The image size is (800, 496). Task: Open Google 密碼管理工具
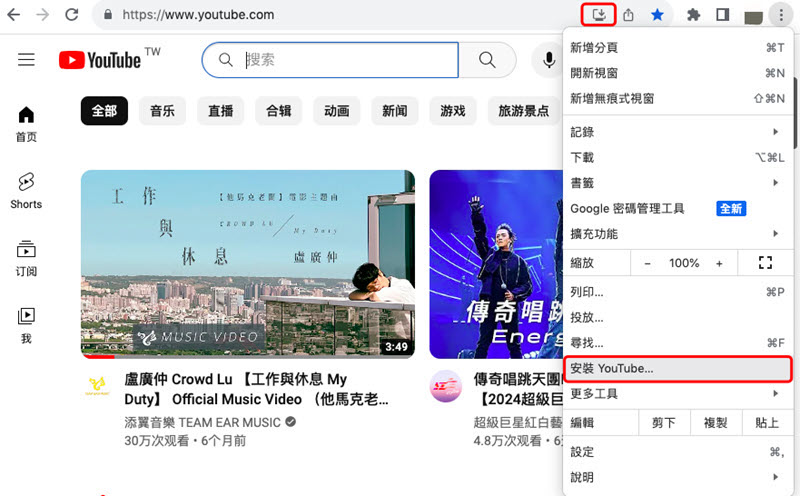pyautogui.click(x=678, y=208)
